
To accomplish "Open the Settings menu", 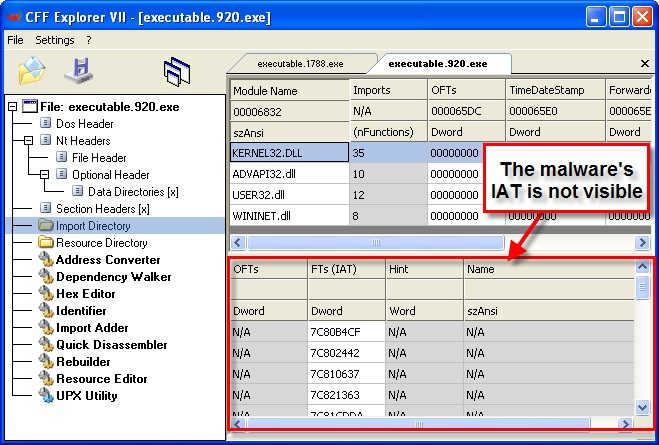I will click(54, 40).
